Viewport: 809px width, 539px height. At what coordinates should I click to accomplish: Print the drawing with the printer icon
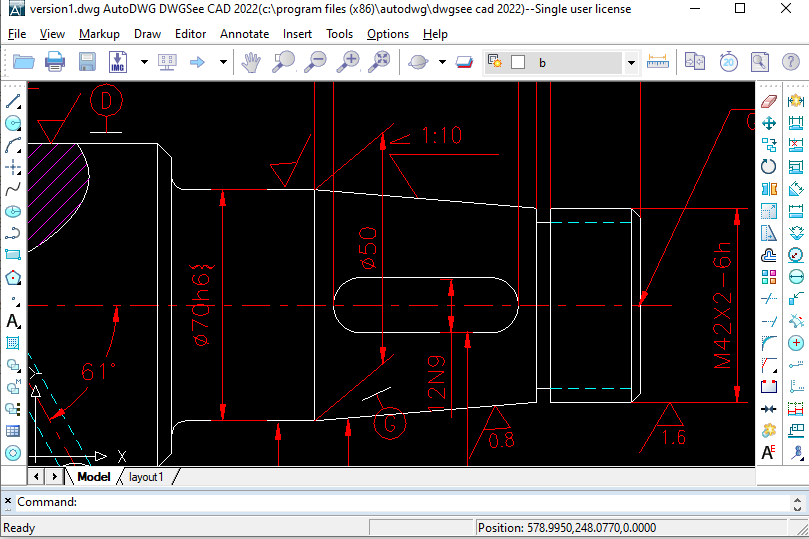click(x=55, y=62)
